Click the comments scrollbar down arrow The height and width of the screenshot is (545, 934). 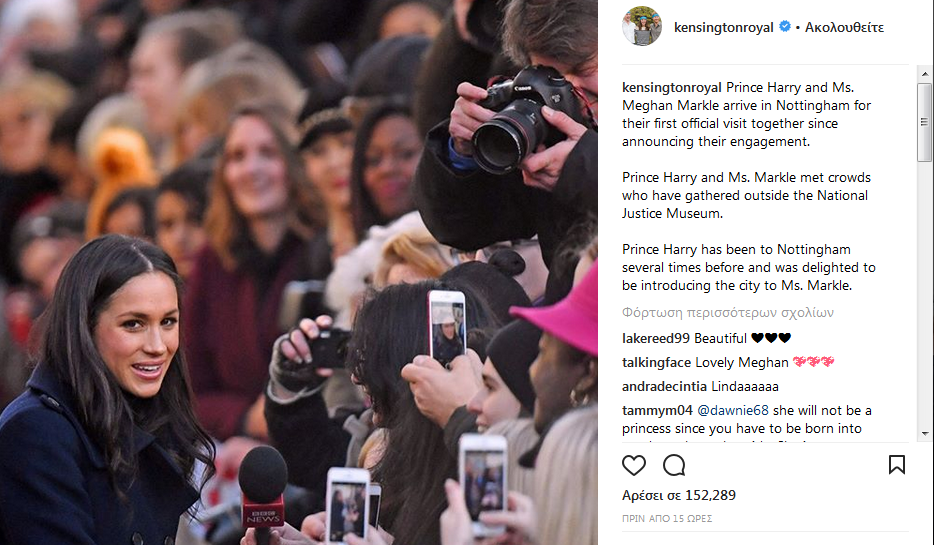(x=924, y=434)
